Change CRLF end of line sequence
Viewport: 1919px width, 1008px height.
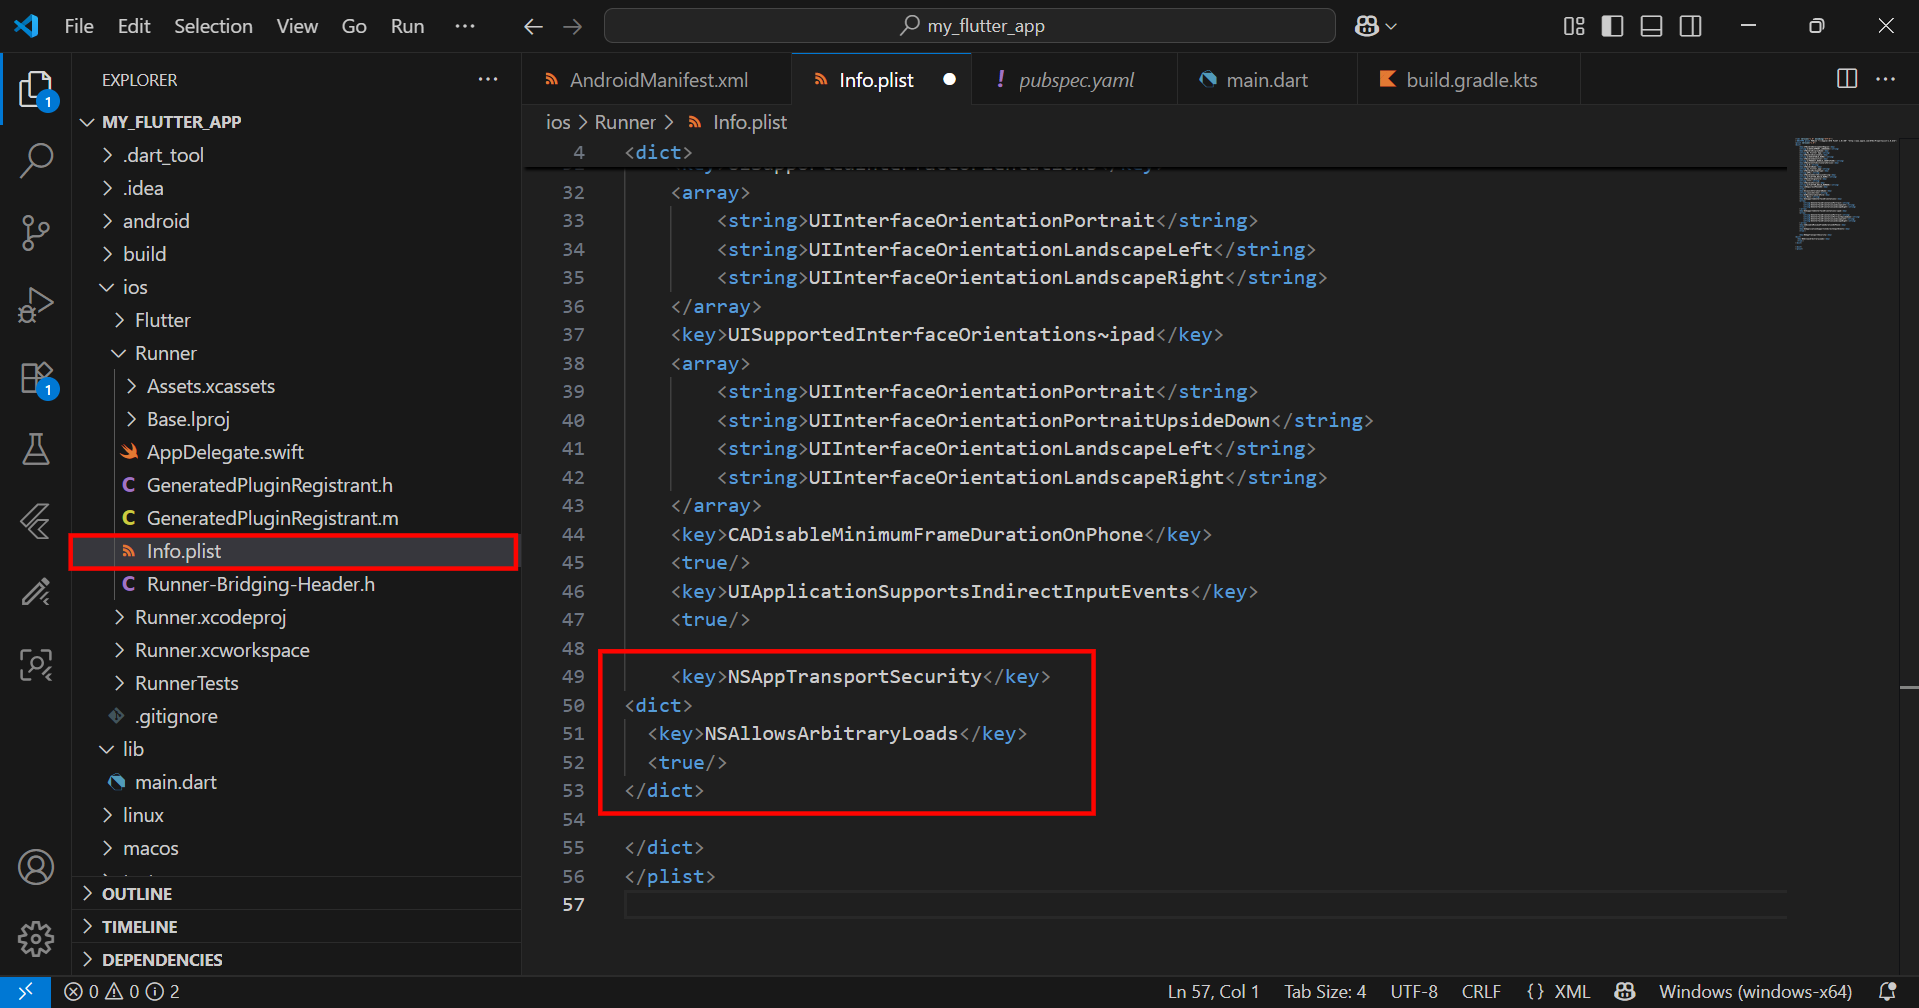tap(1481, 992)
